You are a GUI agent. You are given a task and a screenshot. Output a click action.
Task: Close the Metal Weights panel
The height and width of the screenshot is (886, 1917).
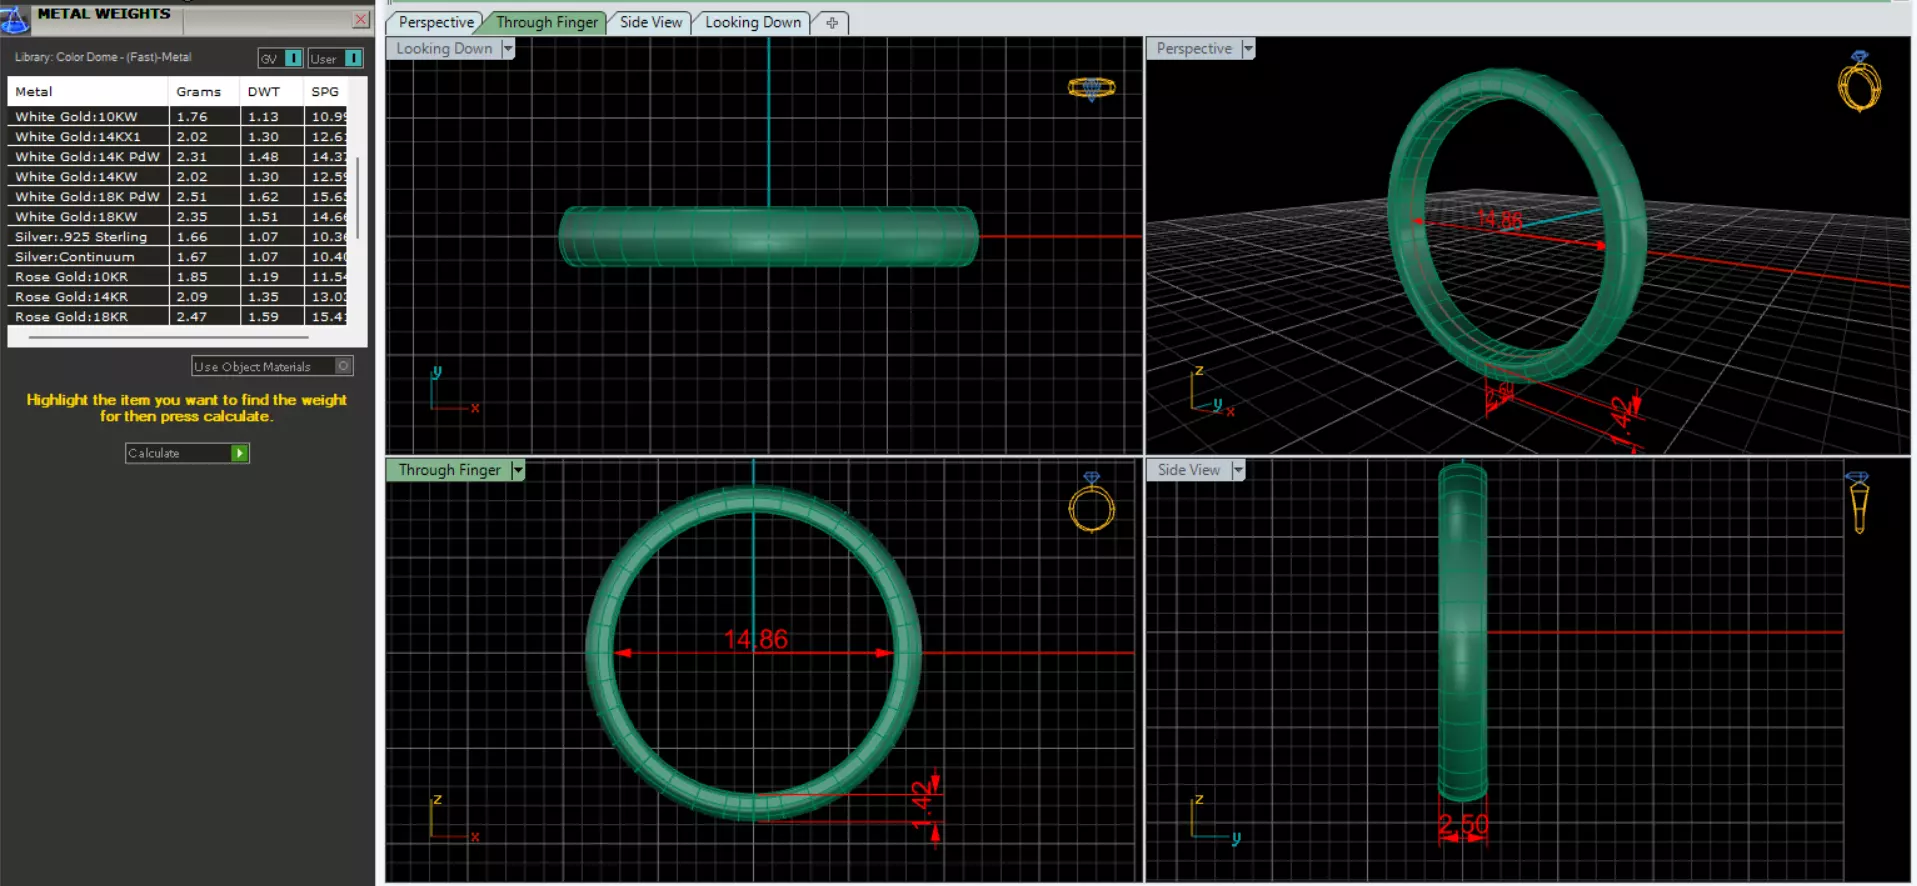(361, 19)
